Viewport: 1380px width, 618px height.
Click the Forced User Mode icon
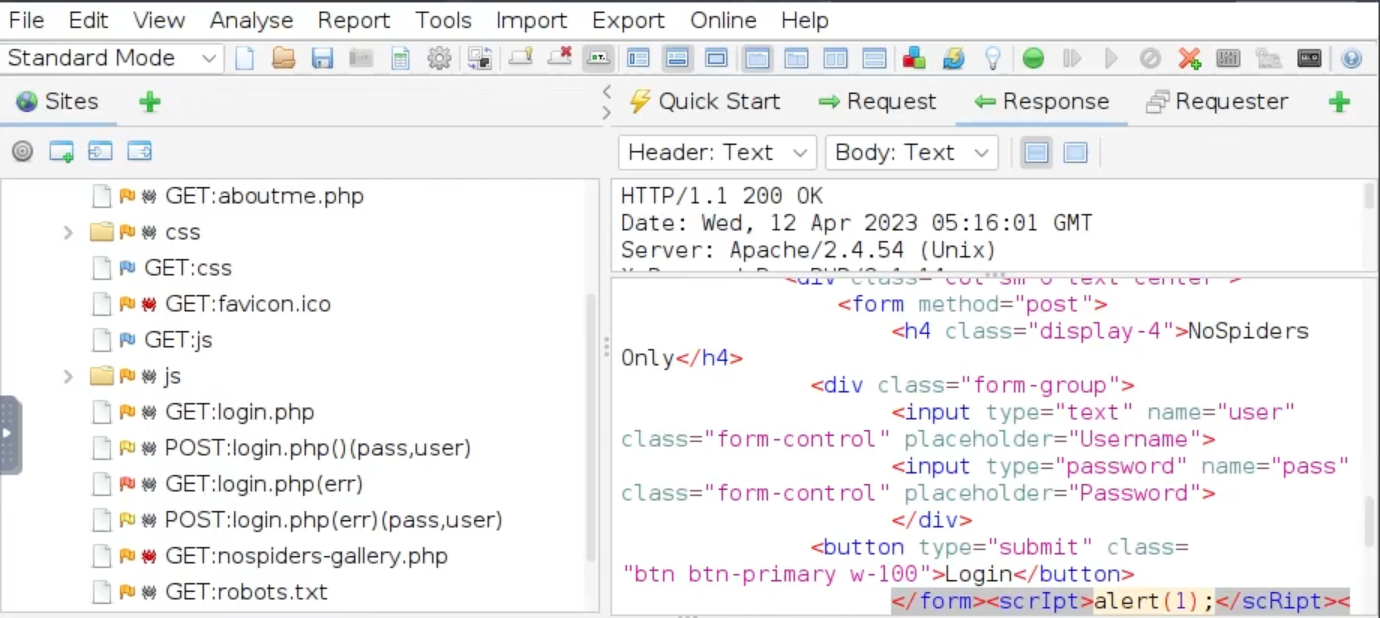point(1269,59)
